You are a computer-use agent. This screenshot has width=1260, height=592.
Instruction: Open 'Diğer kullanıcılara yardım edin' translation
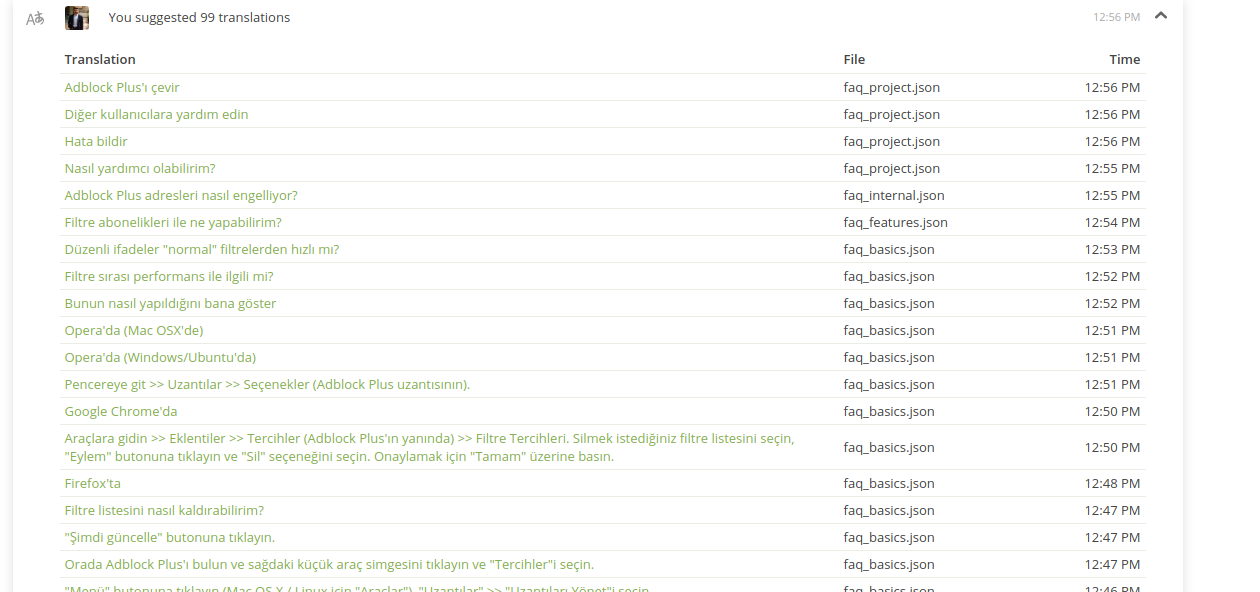pyautogui.click(x=156, y=114)
